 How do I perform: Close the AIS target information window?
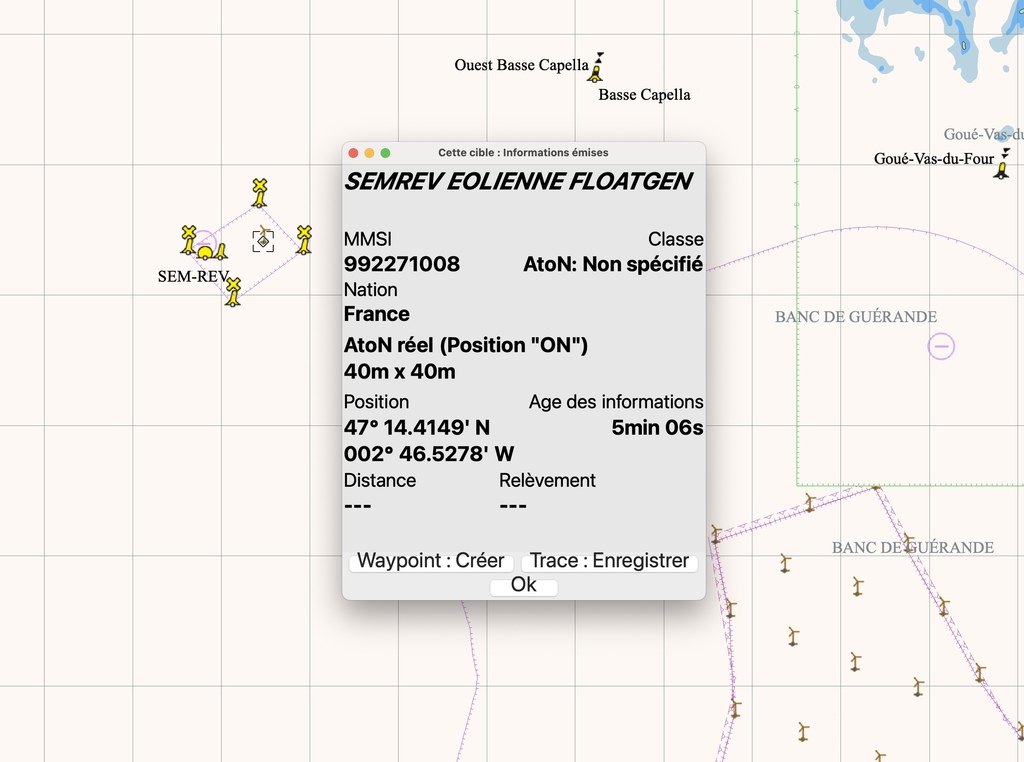(x=353, y=153)
